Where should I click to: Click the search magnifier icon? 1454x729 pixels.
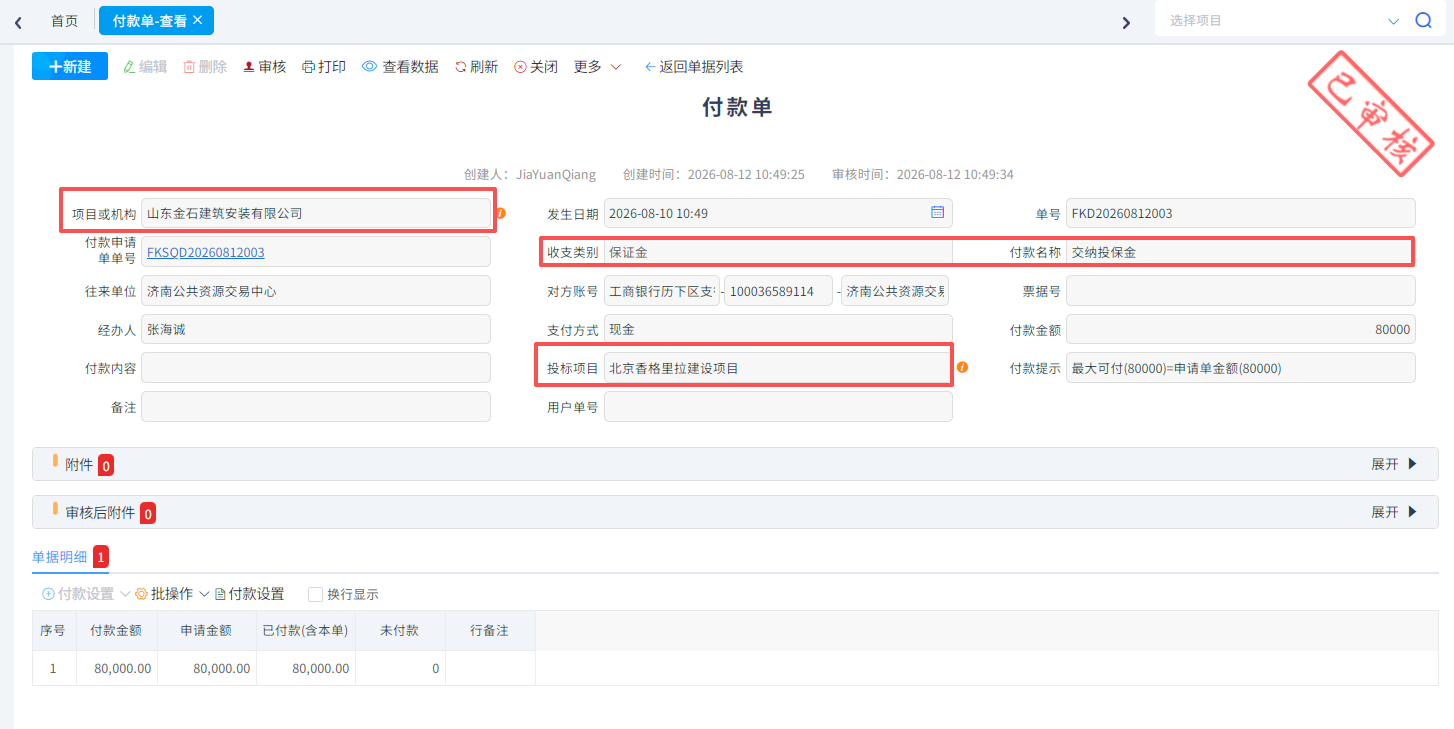[1423, 20]
